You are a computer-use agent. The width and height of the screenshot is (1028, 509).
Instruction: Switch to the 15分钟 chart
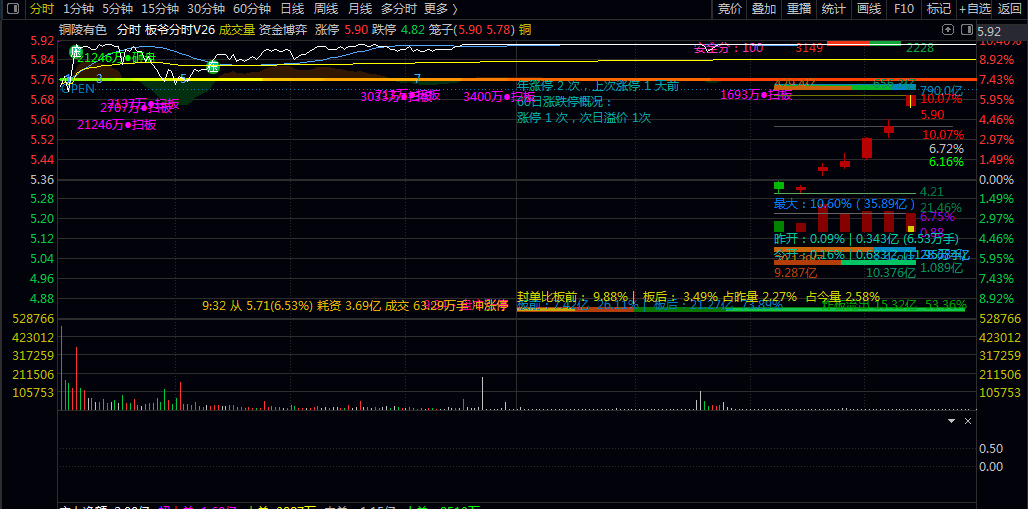click(159, 9)
